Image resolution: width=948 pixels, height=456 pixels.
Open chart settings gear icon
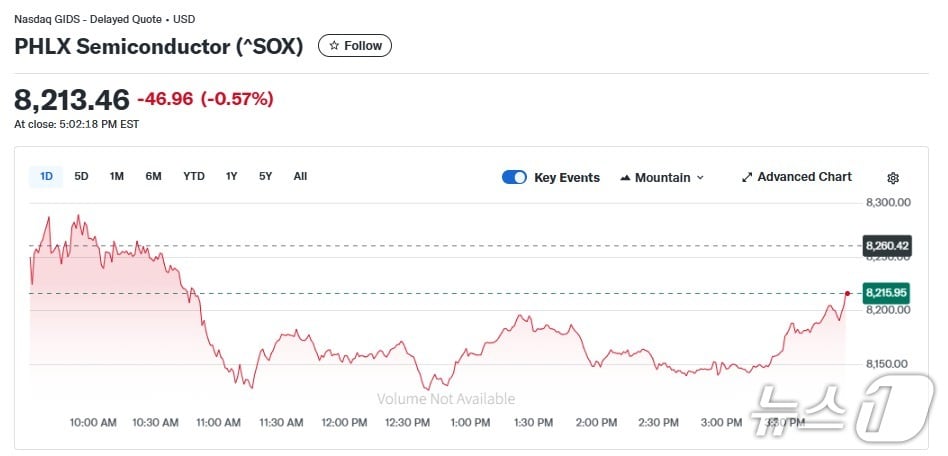click(x=893, y=178)
